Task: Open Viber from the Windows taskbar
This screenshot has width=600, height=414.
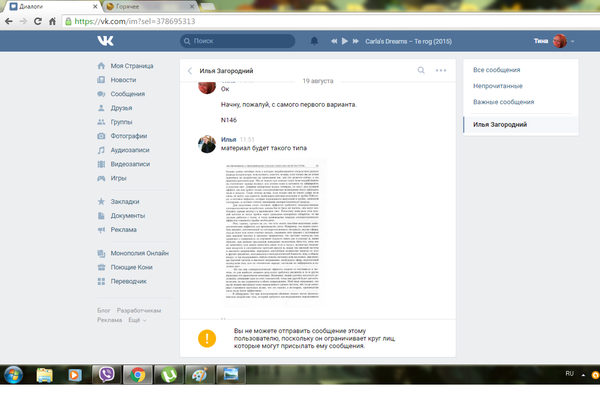Action: 107,375
